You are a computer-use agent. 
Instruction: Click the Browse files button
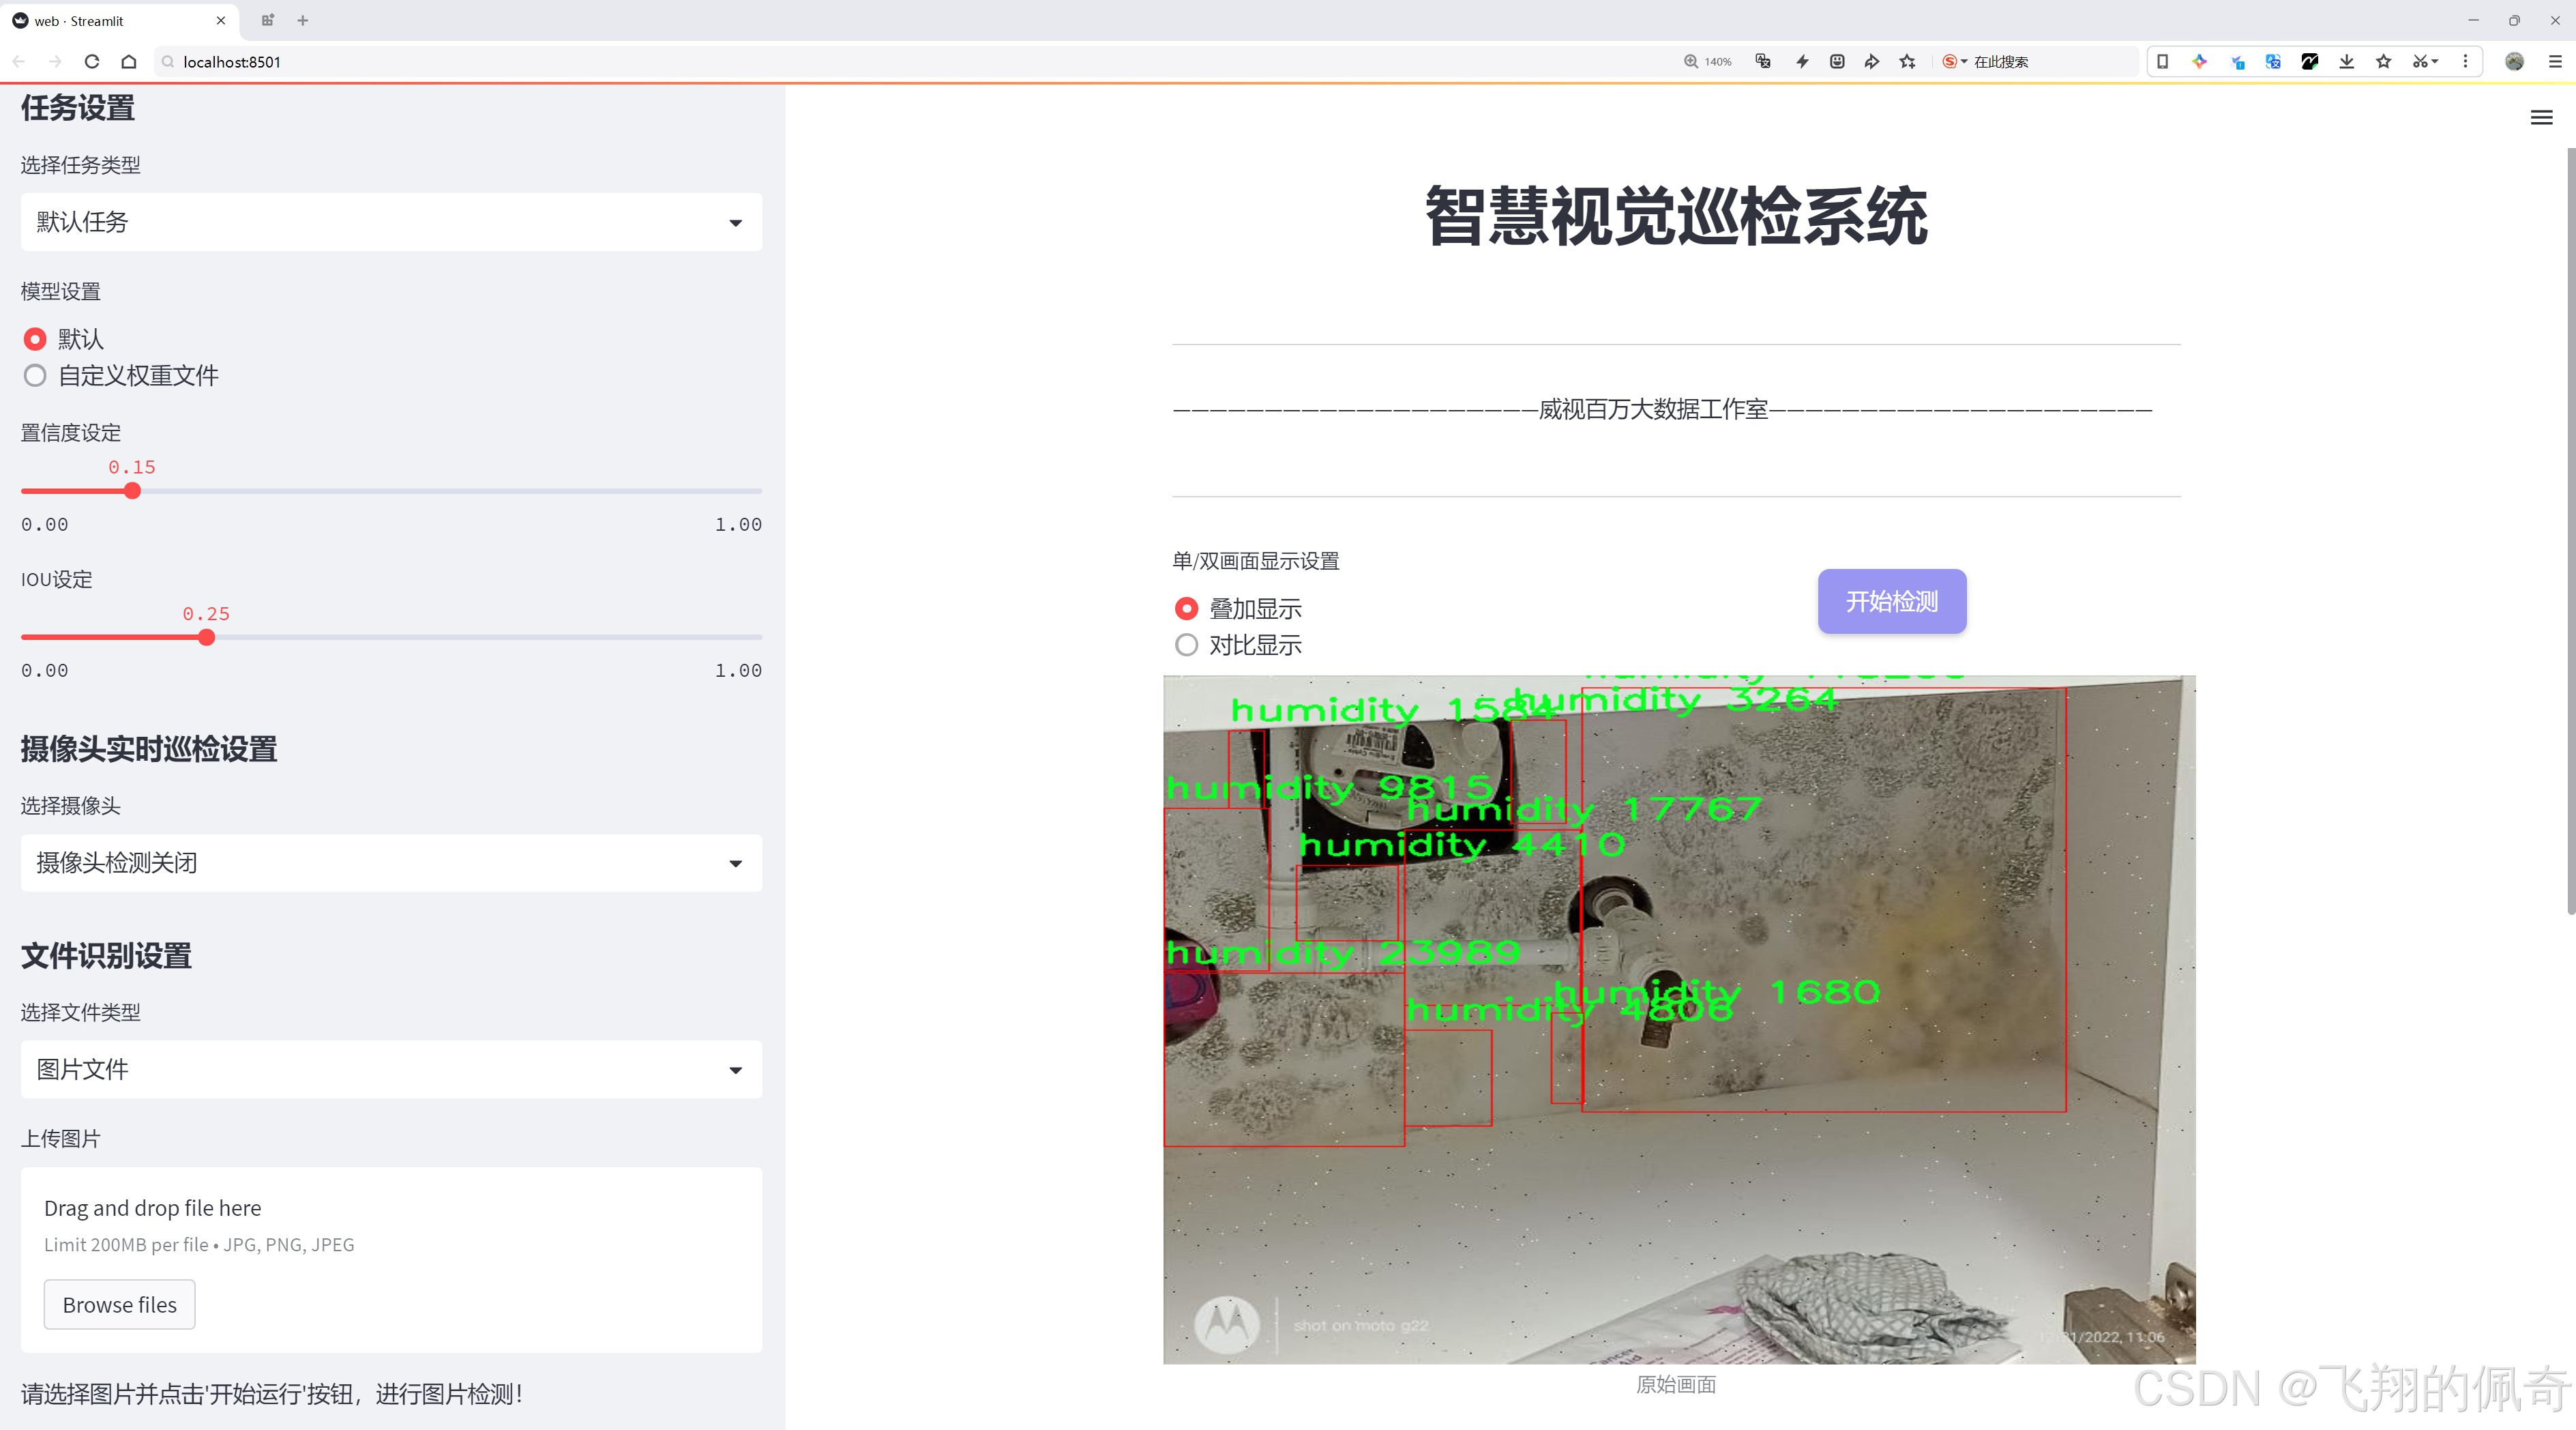pyautogui.click(x=119, y=1304)
